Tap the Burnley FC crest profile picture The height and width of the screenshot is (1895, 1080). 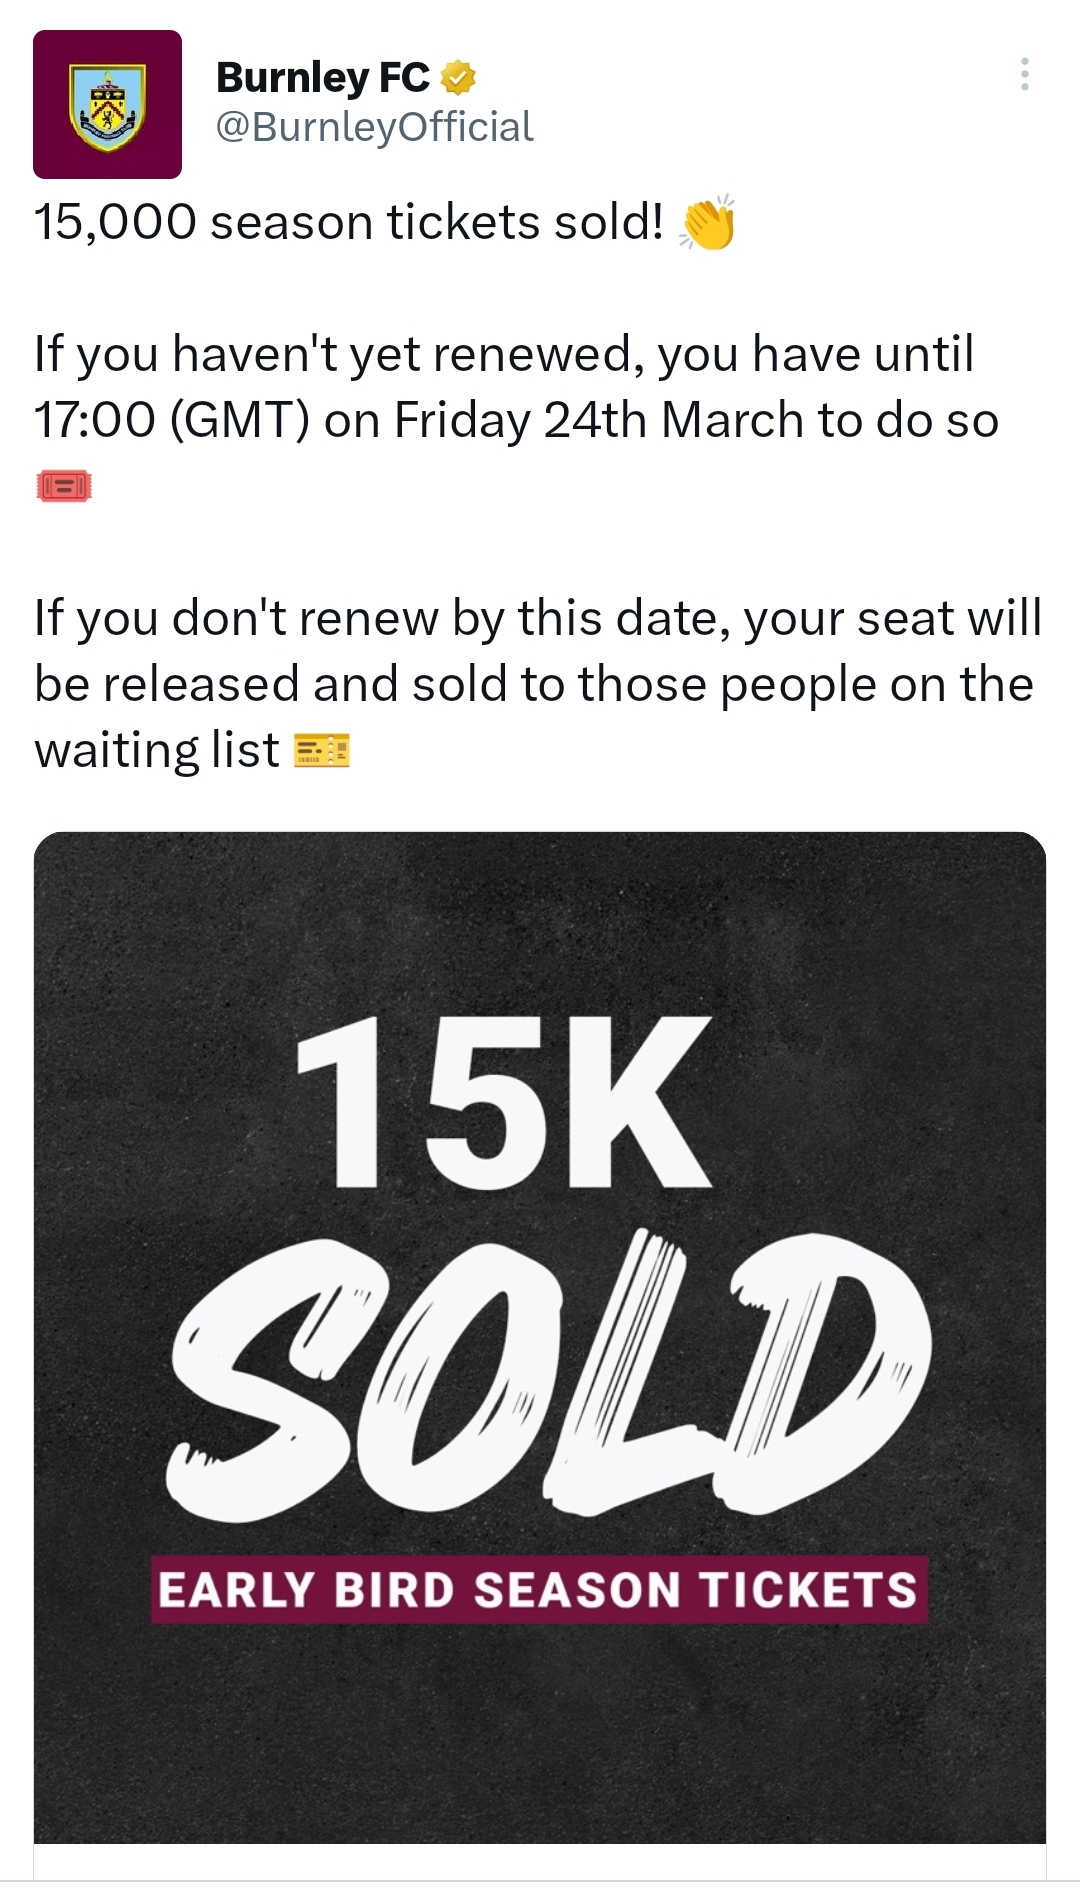(107, 105)
